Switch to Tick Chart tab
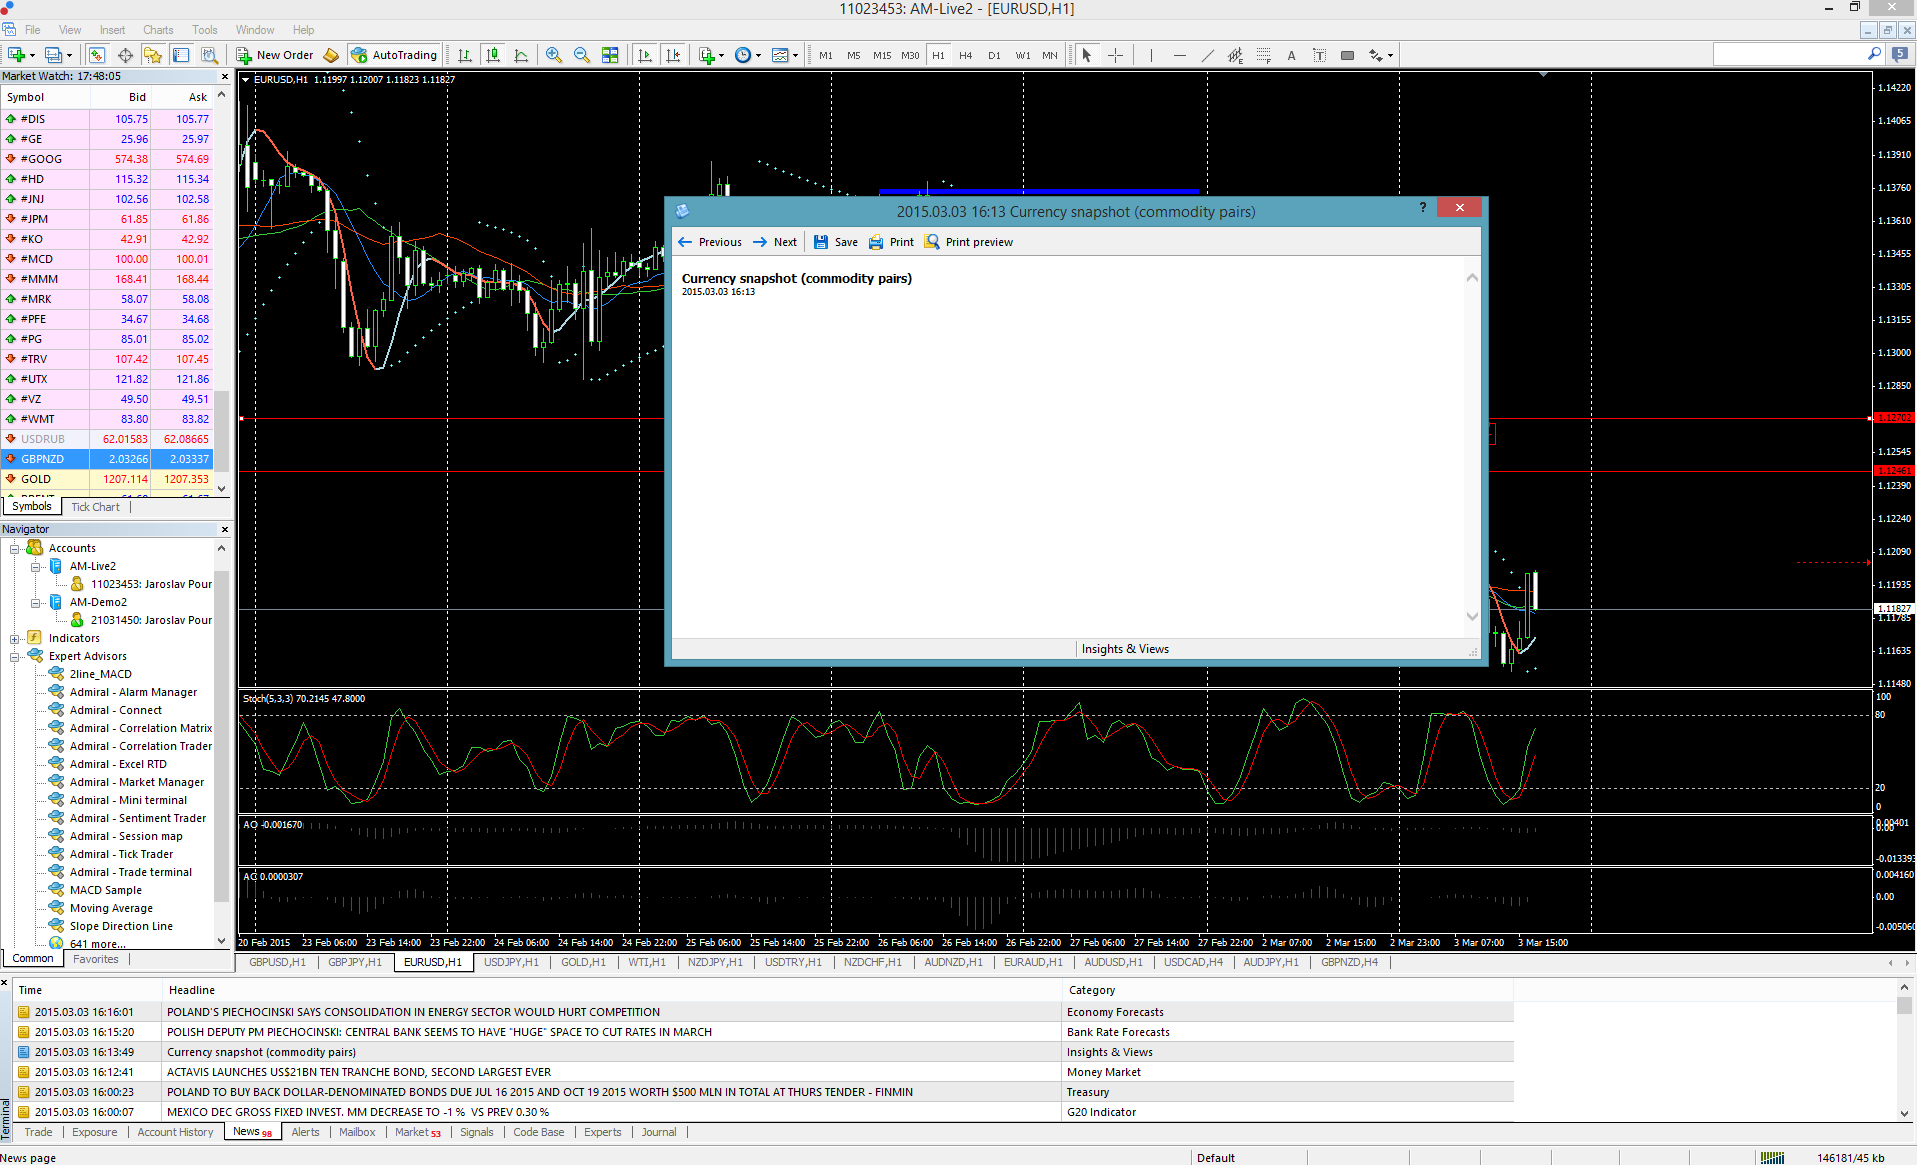 coord(95,507)
